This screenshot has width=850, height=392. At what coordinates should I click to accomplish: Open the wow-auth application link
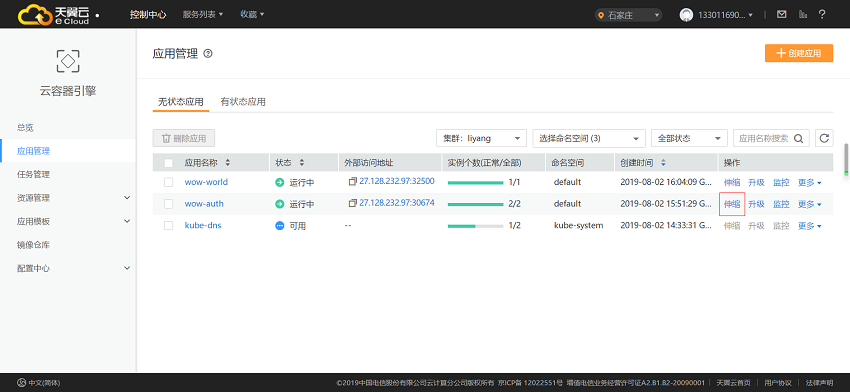(x=204, y=204)
